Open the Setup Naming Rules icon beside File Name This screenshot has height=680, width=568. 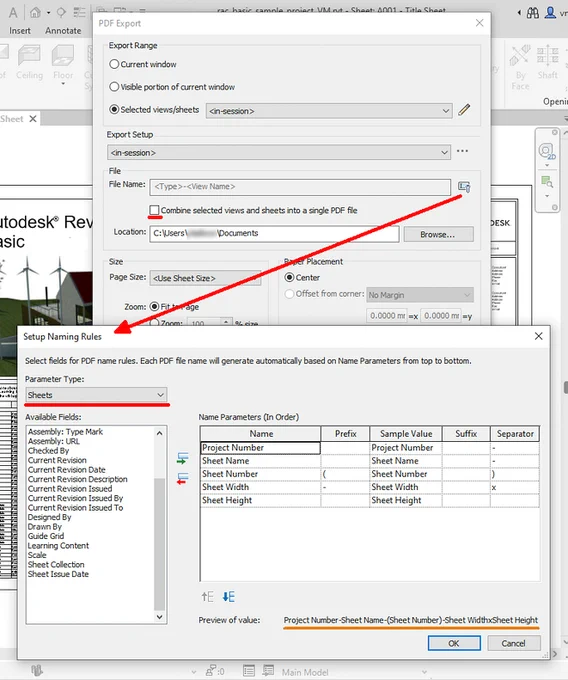click(x=464, y=187)
